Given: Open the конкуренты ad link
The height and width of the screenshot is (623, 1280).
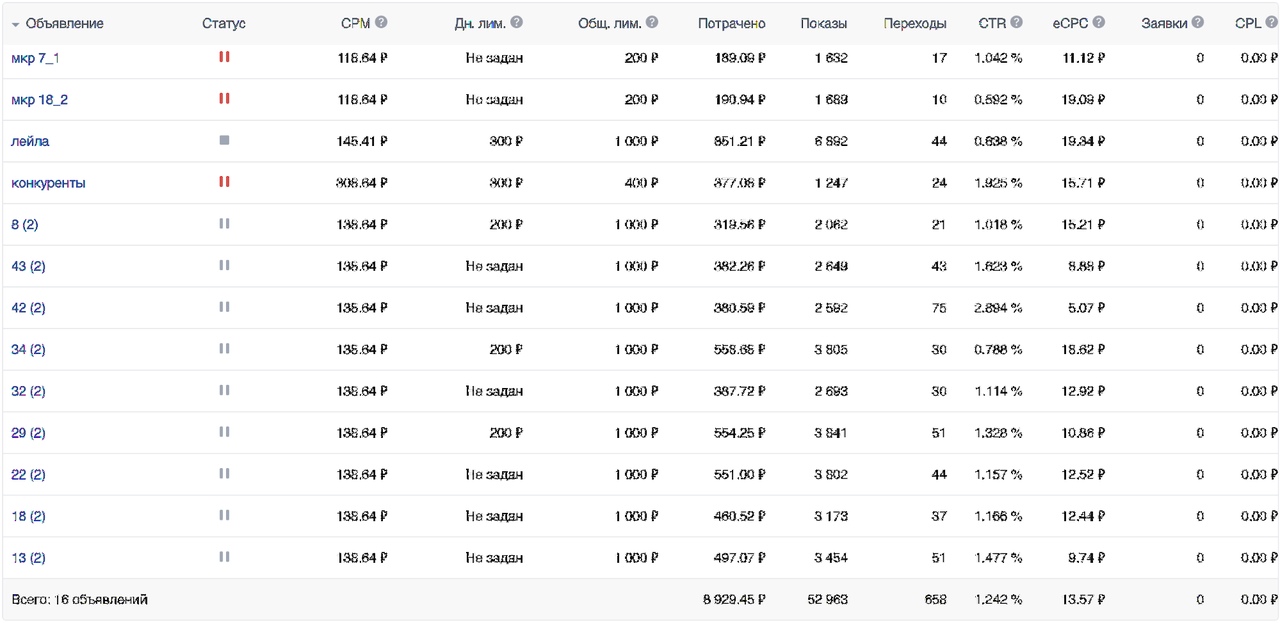Looking at the screenshot, I should click(48, 183).
